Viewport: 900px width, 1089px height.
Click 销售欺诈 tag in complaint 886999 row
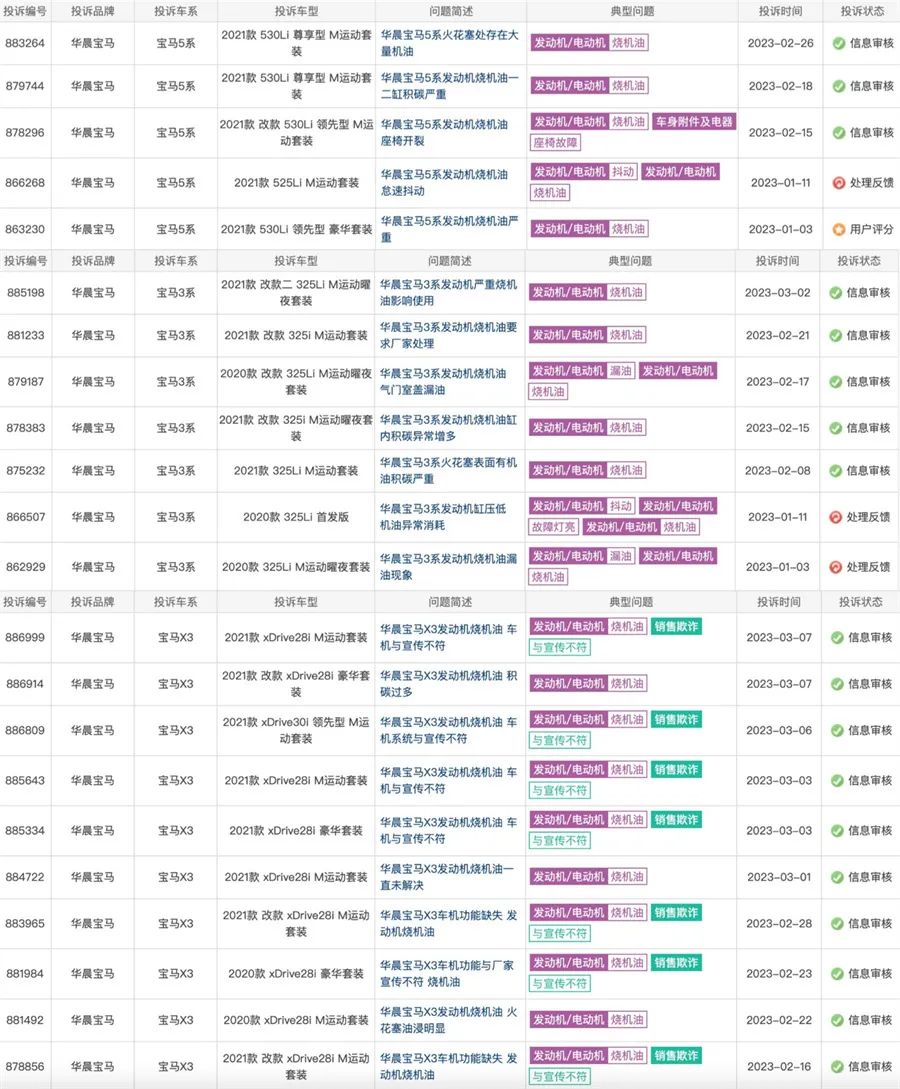[676, 627]
